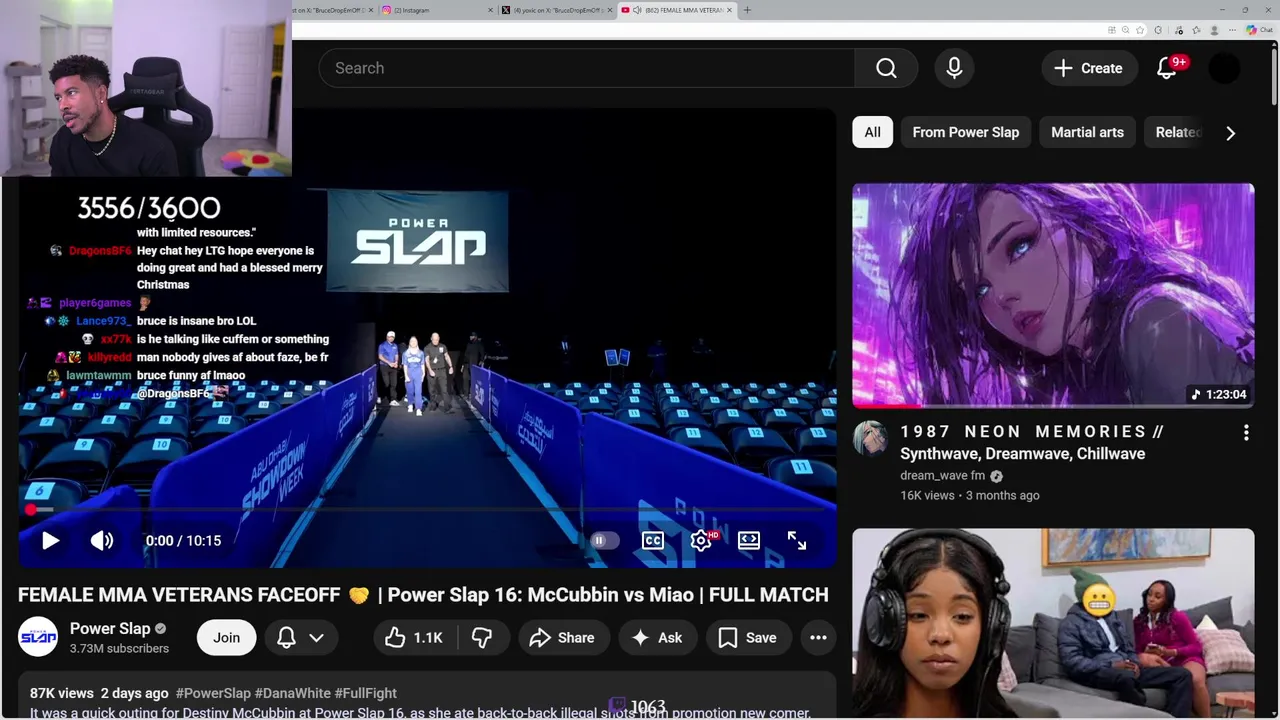Mute the video volume
Screen dimensions: 1280x720
point(102,541)
